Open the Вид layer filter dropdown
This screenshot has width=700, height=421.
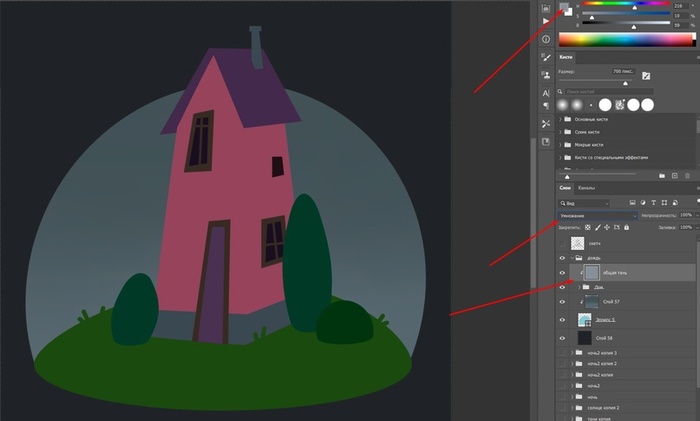pyautogui.click(x=584, y=203)
